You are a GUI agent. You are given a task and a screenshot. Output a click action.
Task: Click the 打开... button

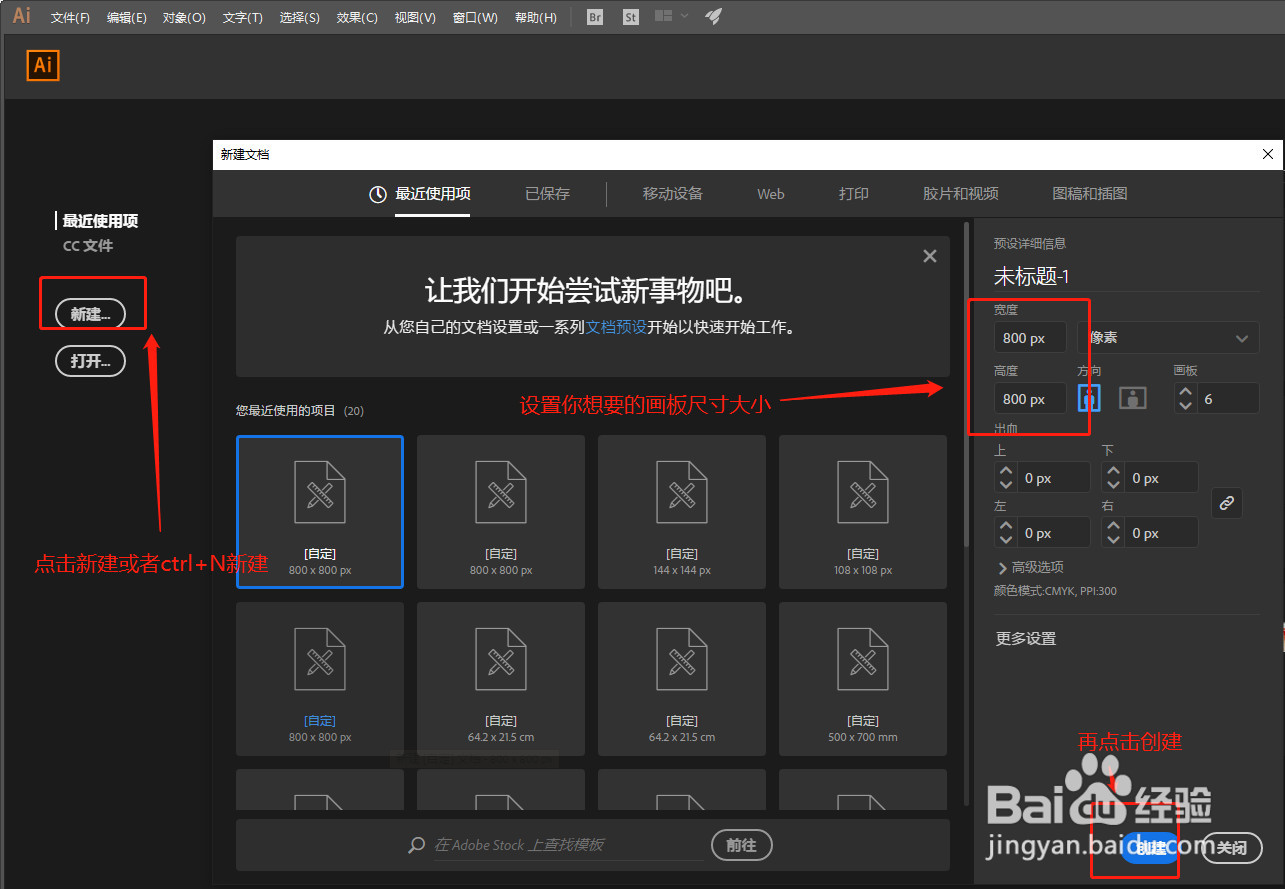[90, 361]
